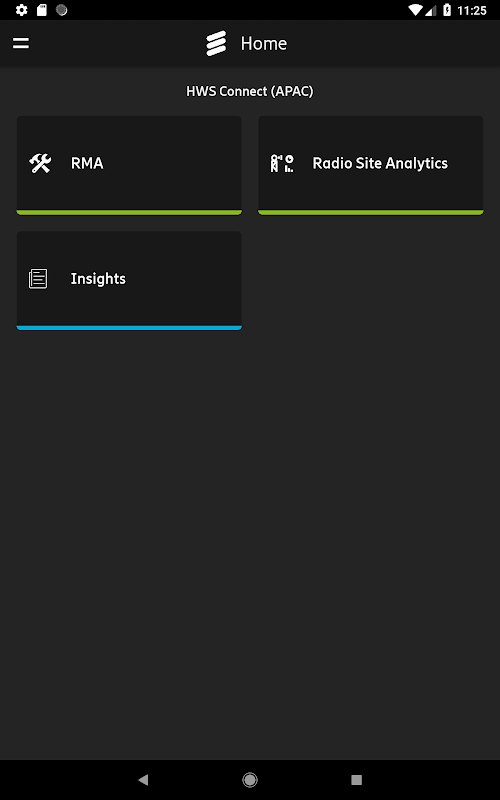Tap the SD card status icon
500x800 pixels.
click(x=42, y=10)
